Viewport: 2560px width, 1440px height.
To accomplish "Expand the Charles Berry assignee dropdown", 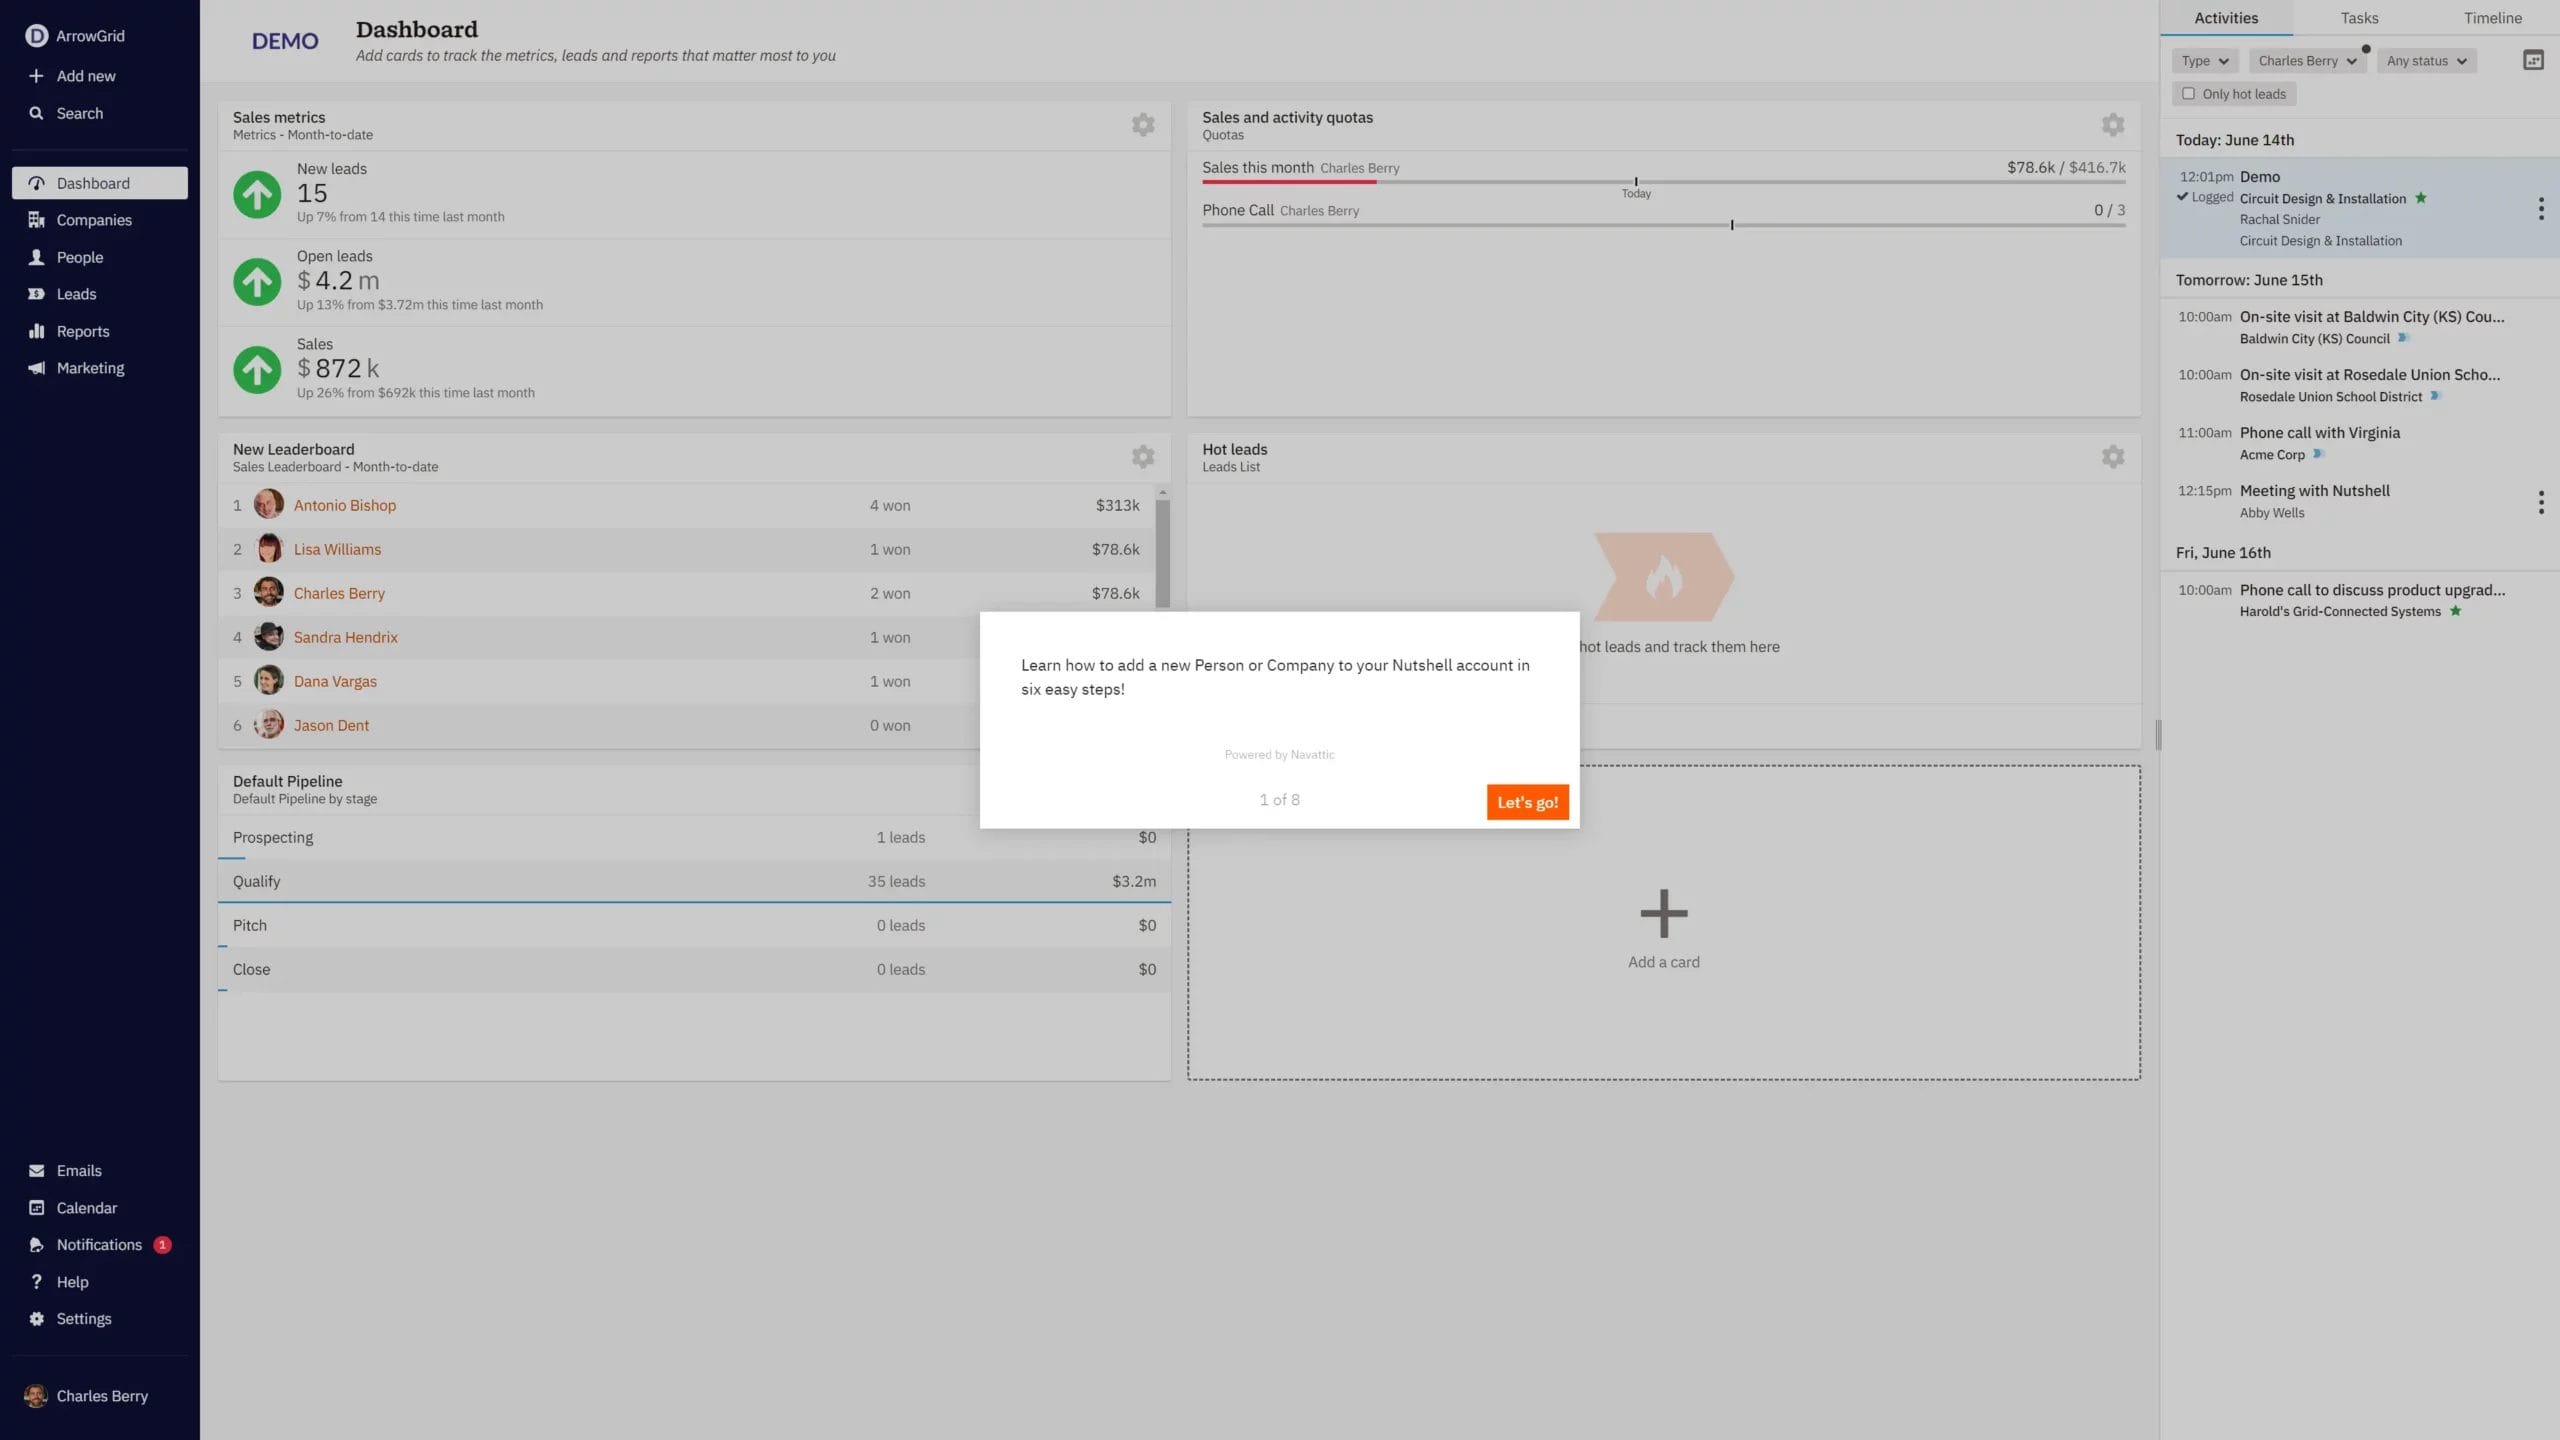I will click(2306, 60).
